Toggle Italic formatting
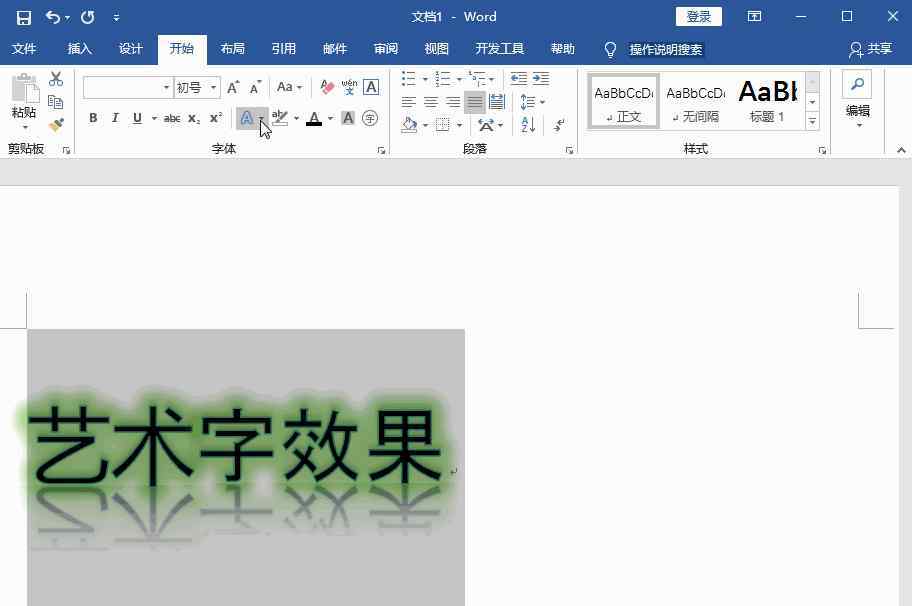The width and height of the screenshot is (912, 606). point(115,118)
